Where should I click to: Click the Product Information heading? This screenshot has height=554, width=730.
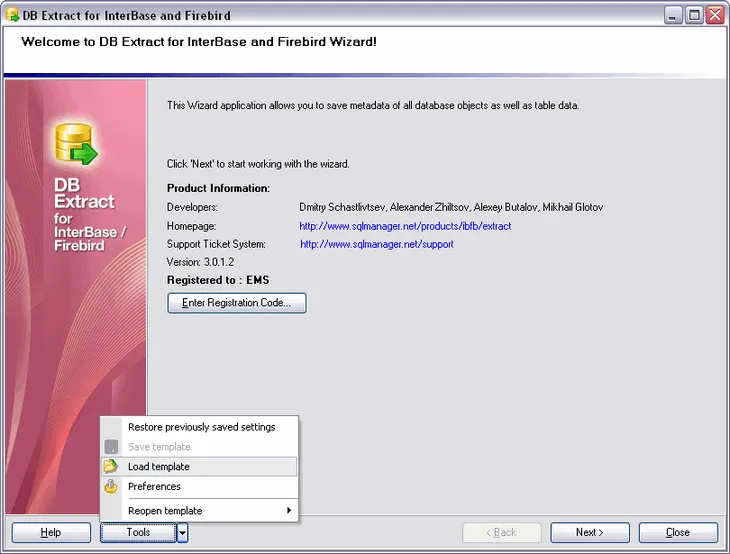[x=218, y=188]
